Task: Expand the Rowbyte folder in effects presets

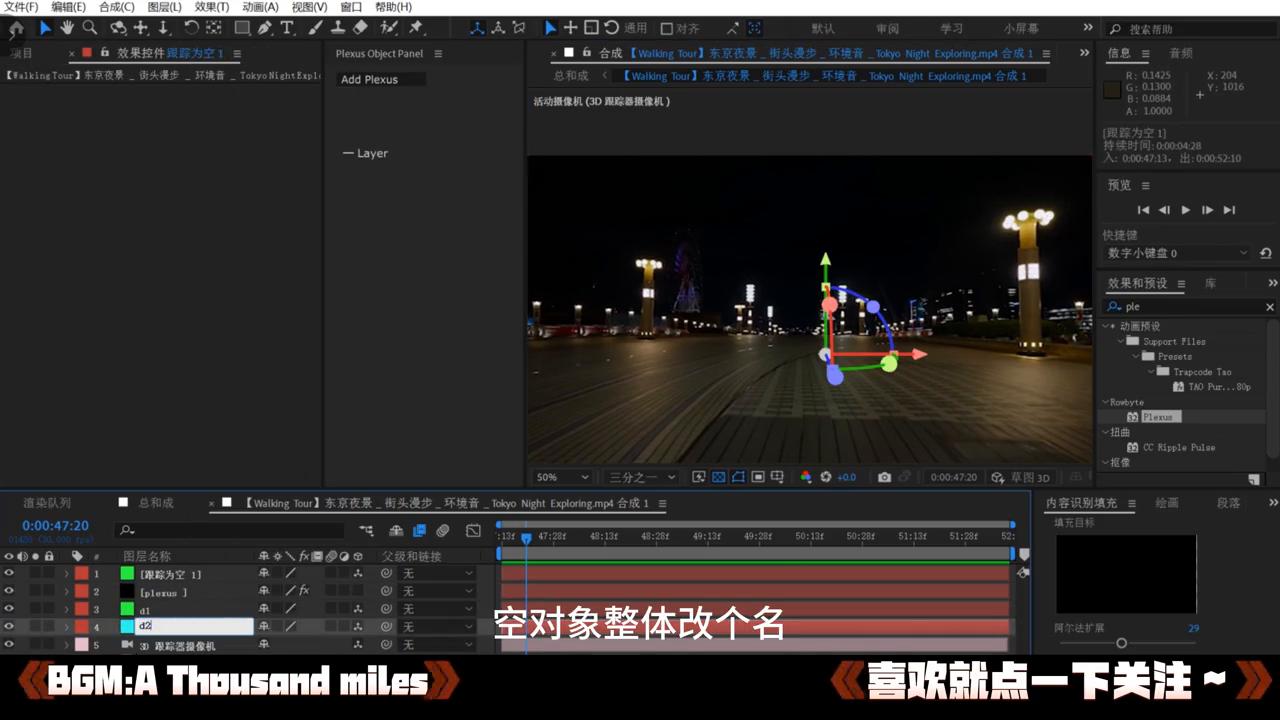Action: pos(1105,402)
